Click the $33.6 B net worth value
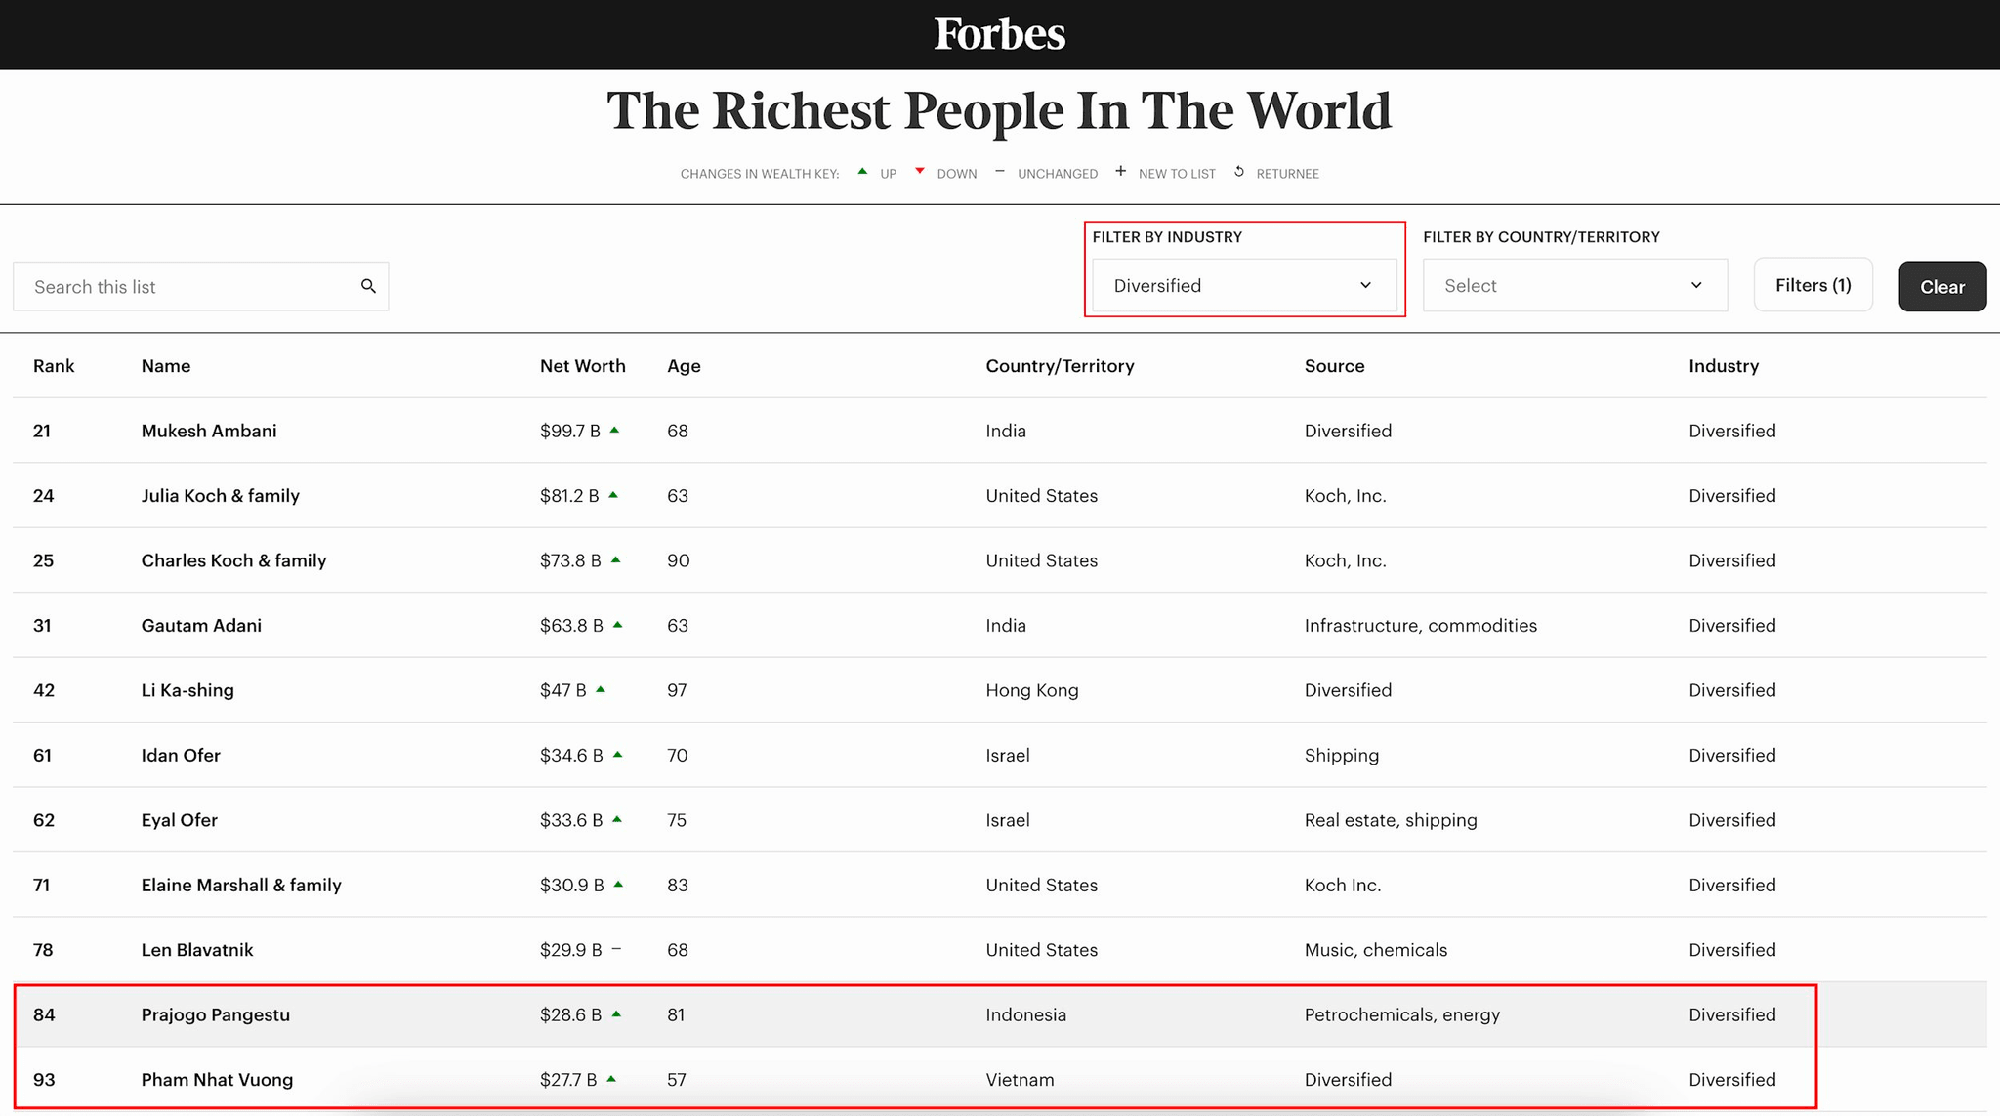Image resolution: width=2000 pixels, height=1116 pixels. (572, 820)
